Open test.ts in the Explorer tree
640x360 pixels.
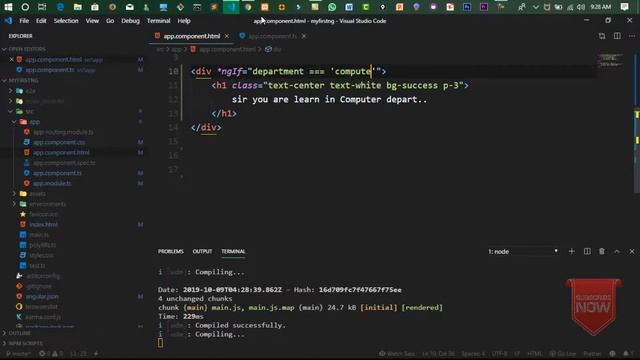click(37, 266)
